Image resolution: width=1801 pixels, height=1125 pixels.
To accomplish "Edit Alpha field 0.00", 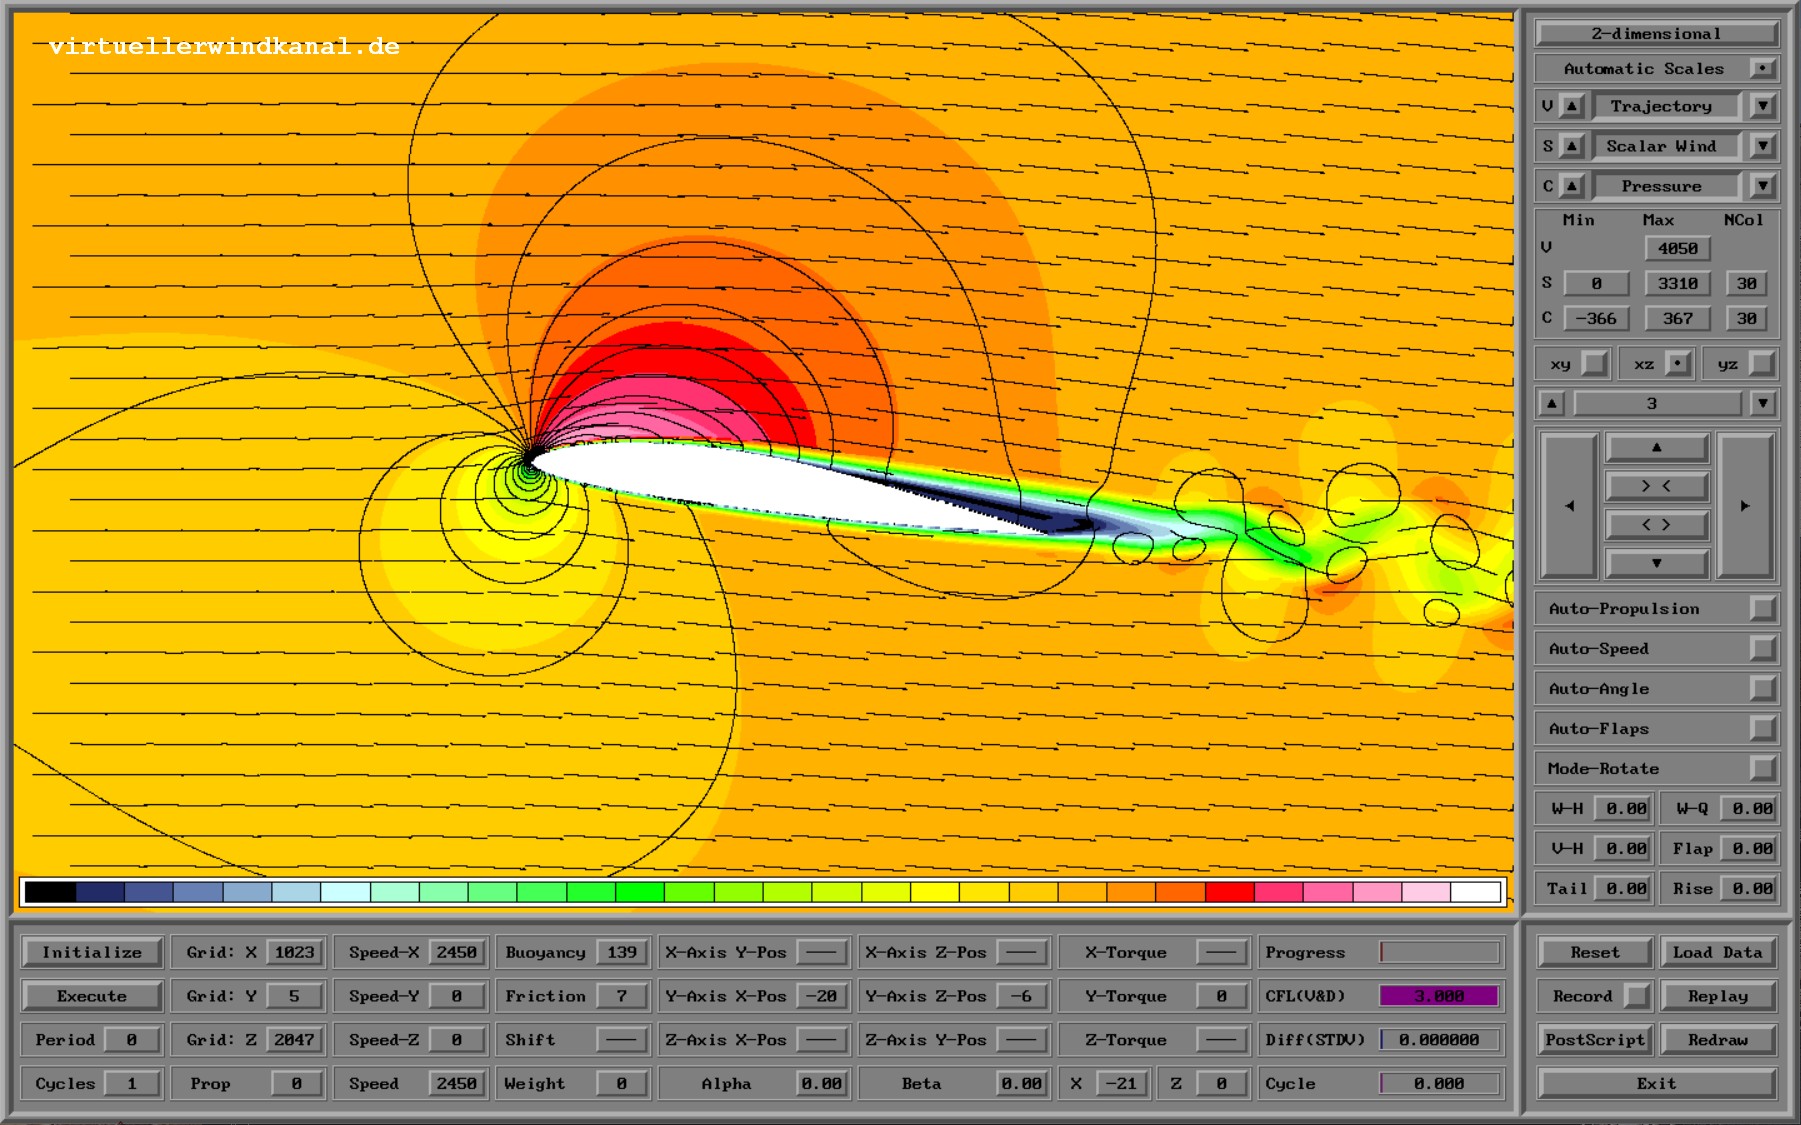I will point(821,1083).
